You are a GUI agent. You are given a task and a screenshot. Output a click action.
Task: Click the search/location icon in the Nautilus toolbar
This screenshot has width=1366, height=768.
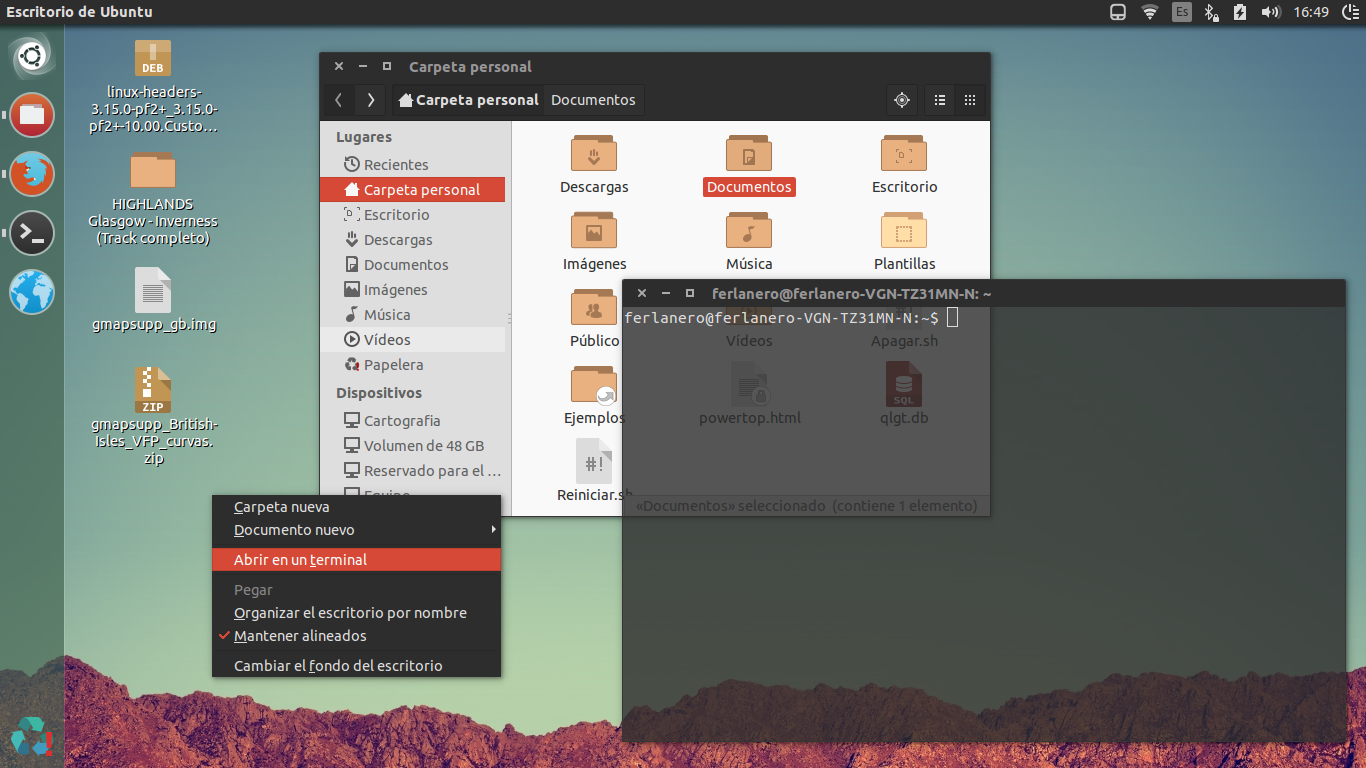tap(901, 100)
